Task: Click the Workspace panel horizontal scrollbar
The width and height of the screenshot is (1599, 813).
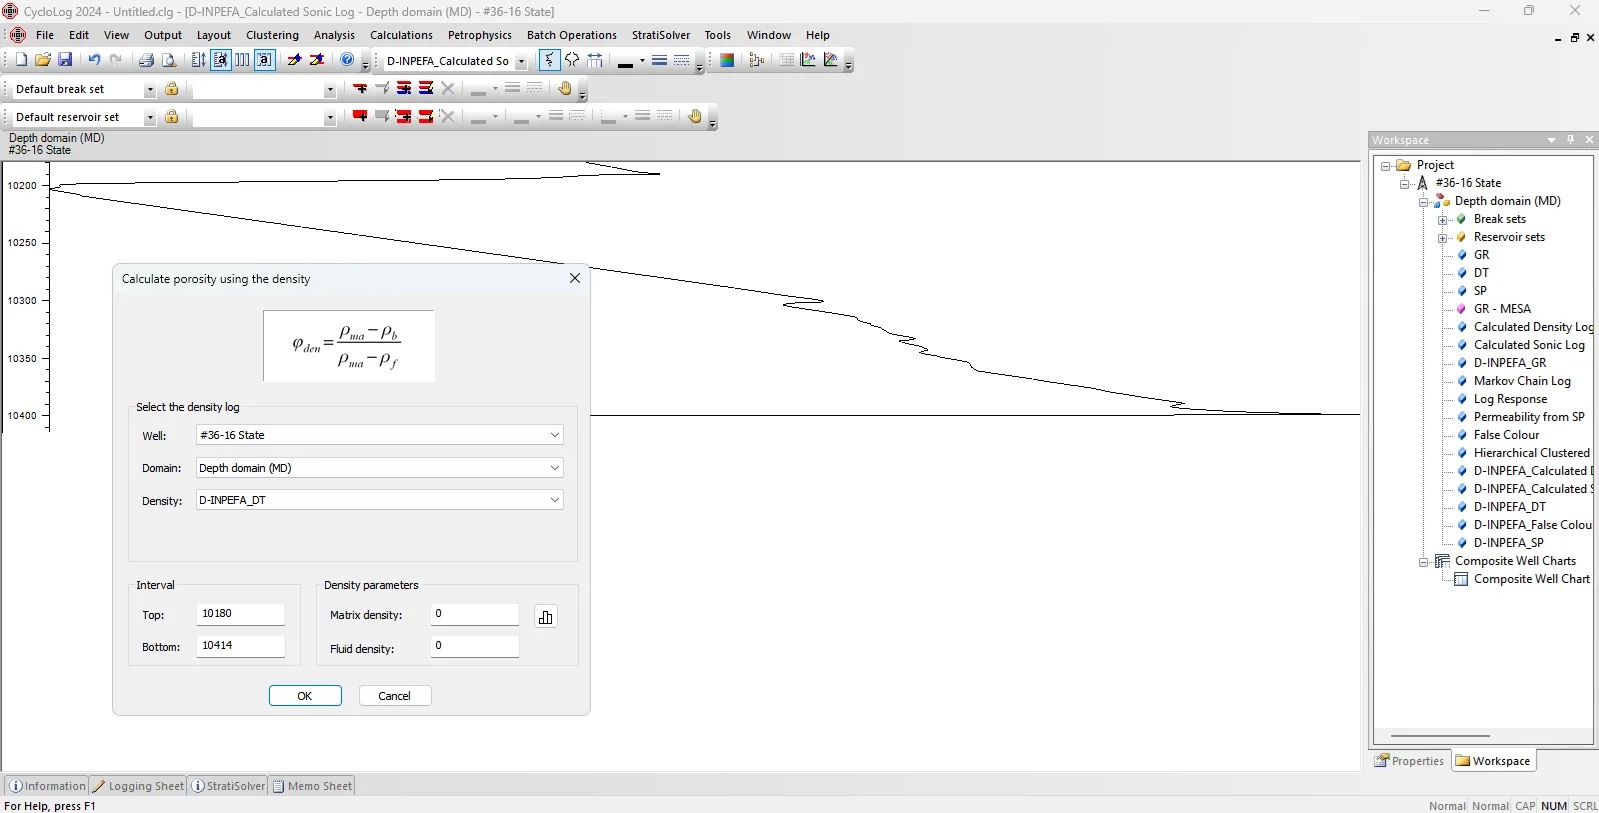Action: point(1440,736)
